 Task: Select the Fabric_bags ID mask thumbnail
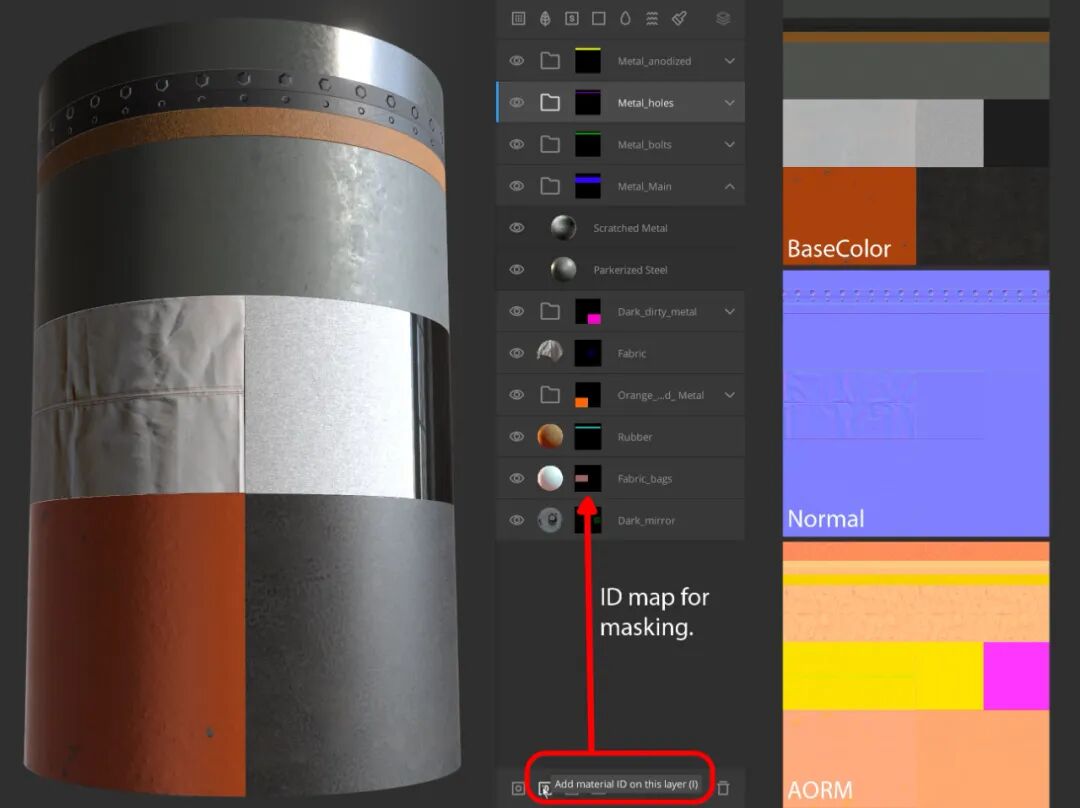(x=588, y=478)
